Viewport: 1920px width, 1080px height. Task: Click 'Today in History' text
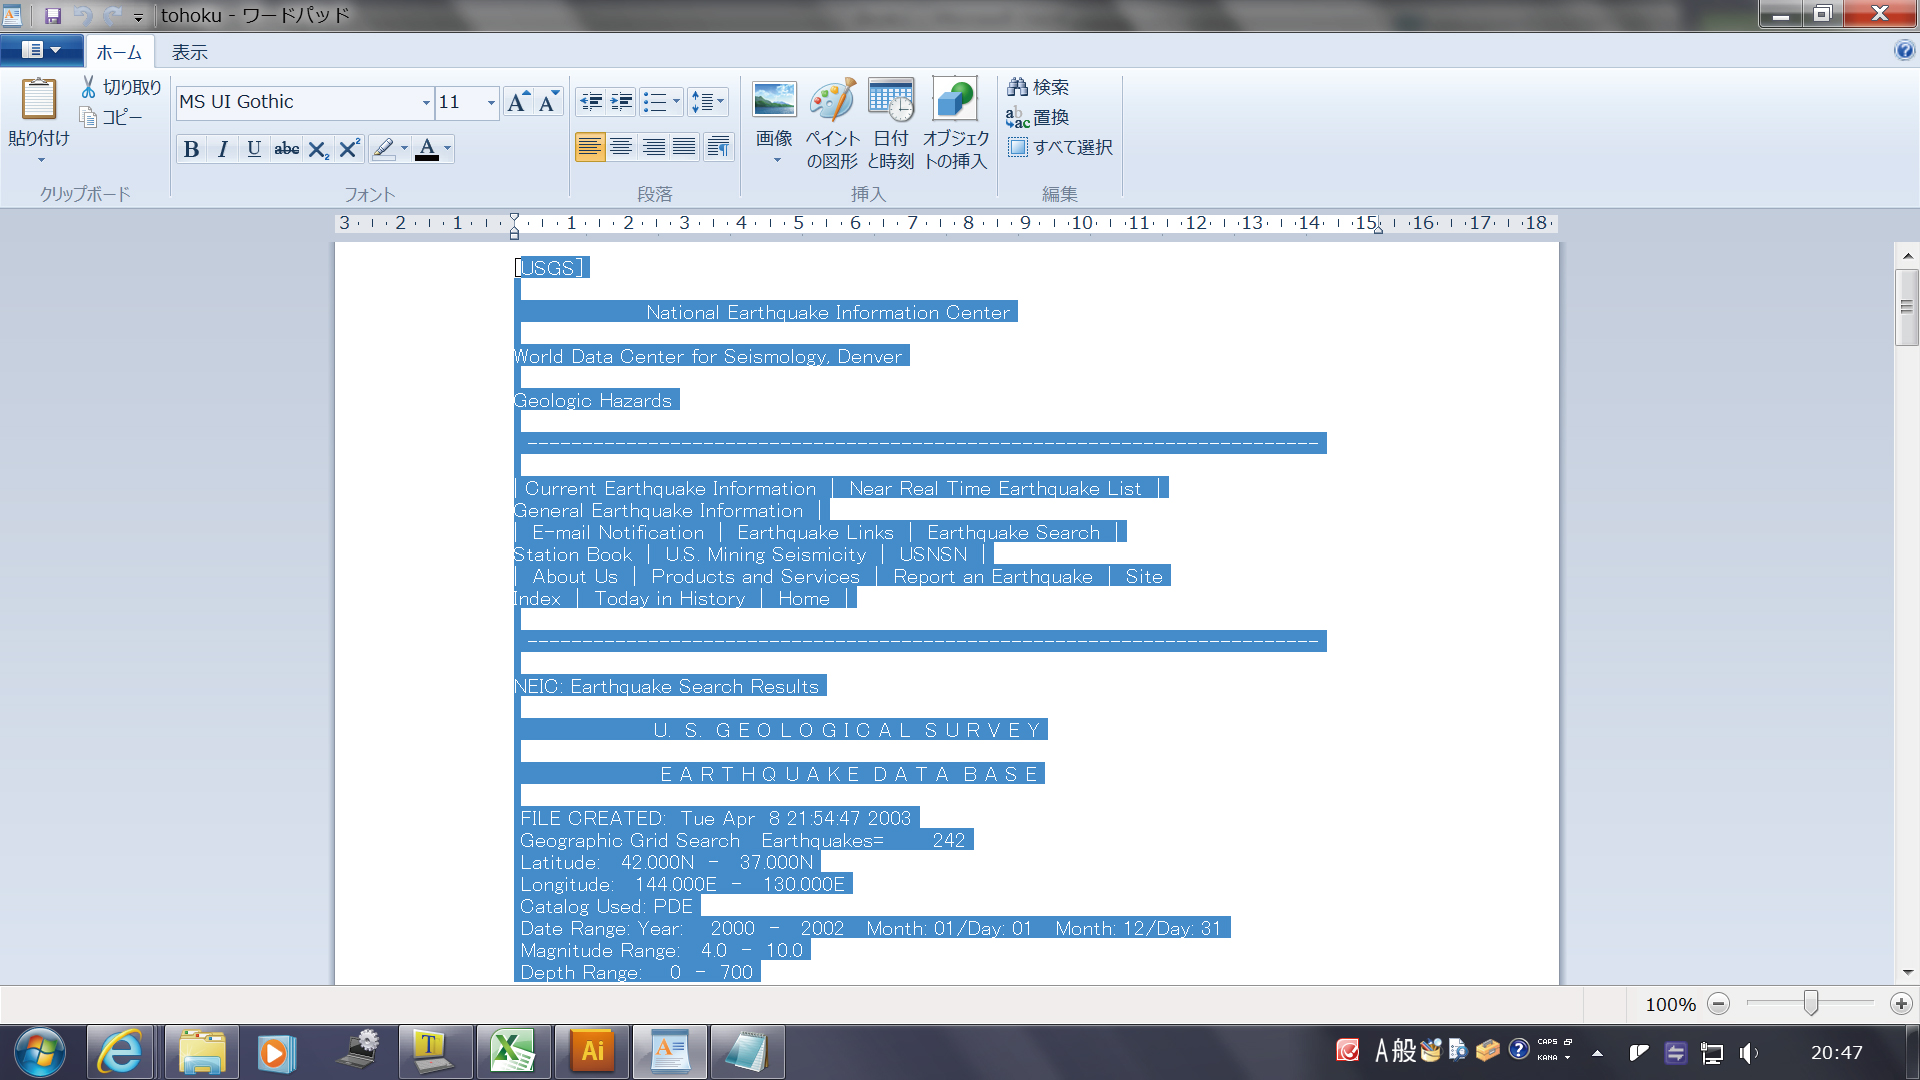click(x=669, y=599)
